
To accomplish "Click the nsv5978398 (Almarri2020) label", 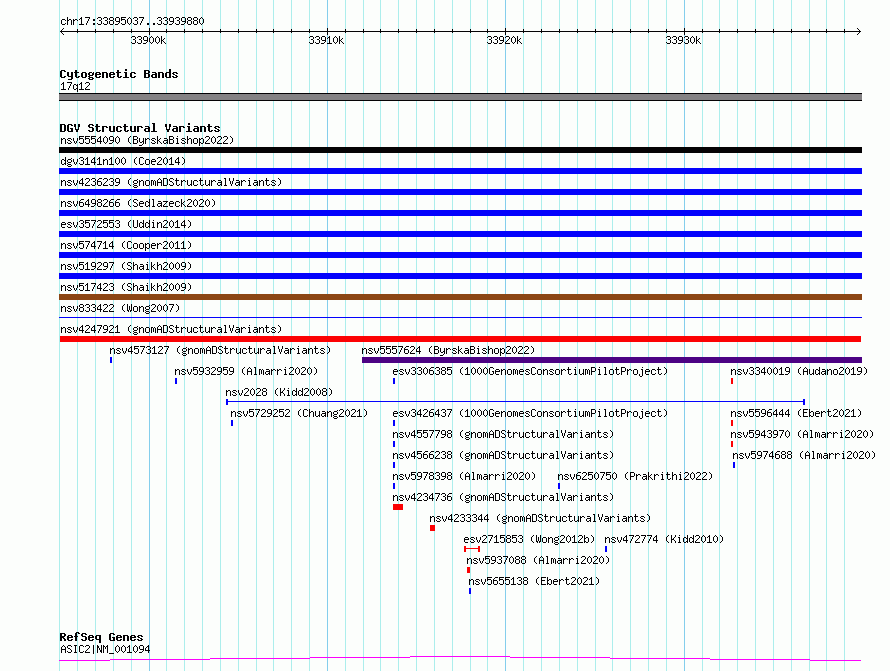I will tap(464, 476).
